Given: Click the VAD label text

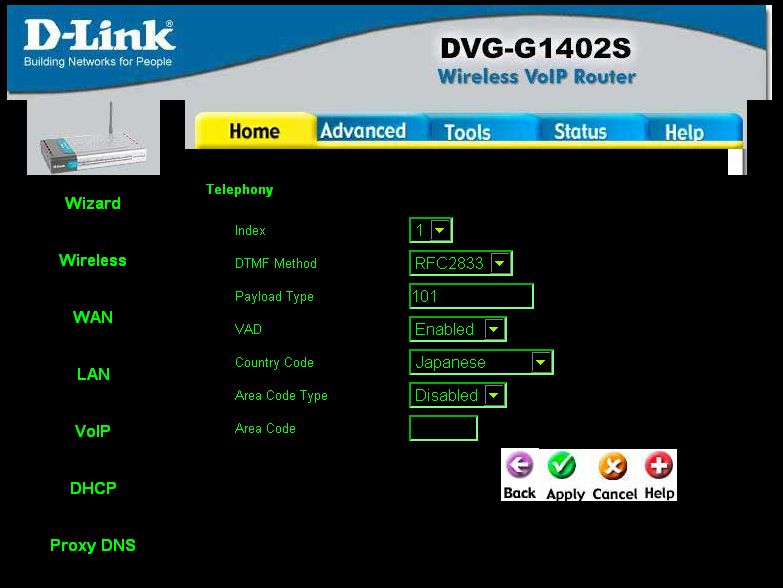Looking at the screenshot, I should (x=248, y=329).
